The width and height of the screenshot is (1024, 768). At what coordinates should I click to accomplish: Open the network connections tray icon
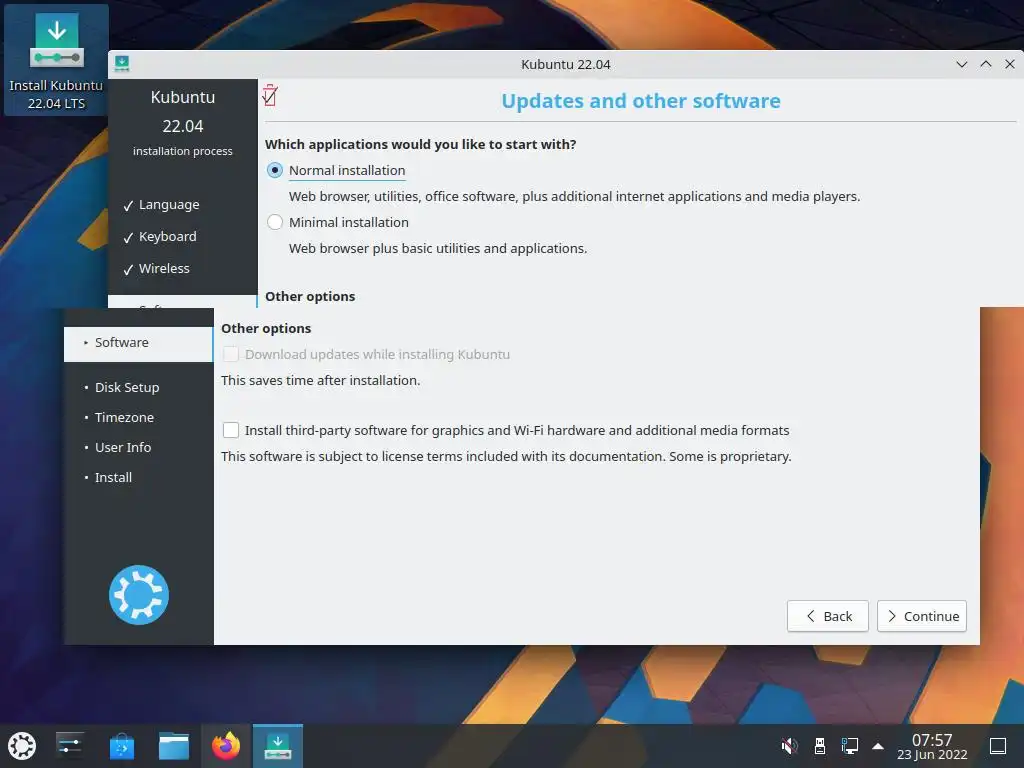(850, 746)
